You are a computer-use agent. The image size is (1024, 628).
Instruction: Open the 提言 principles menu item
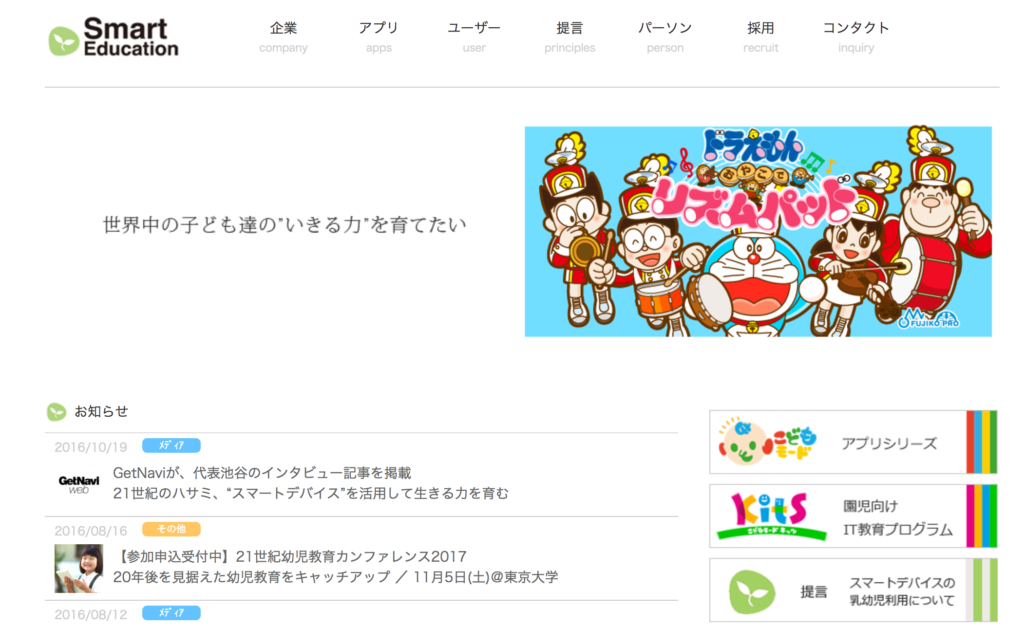coord(569,37)
